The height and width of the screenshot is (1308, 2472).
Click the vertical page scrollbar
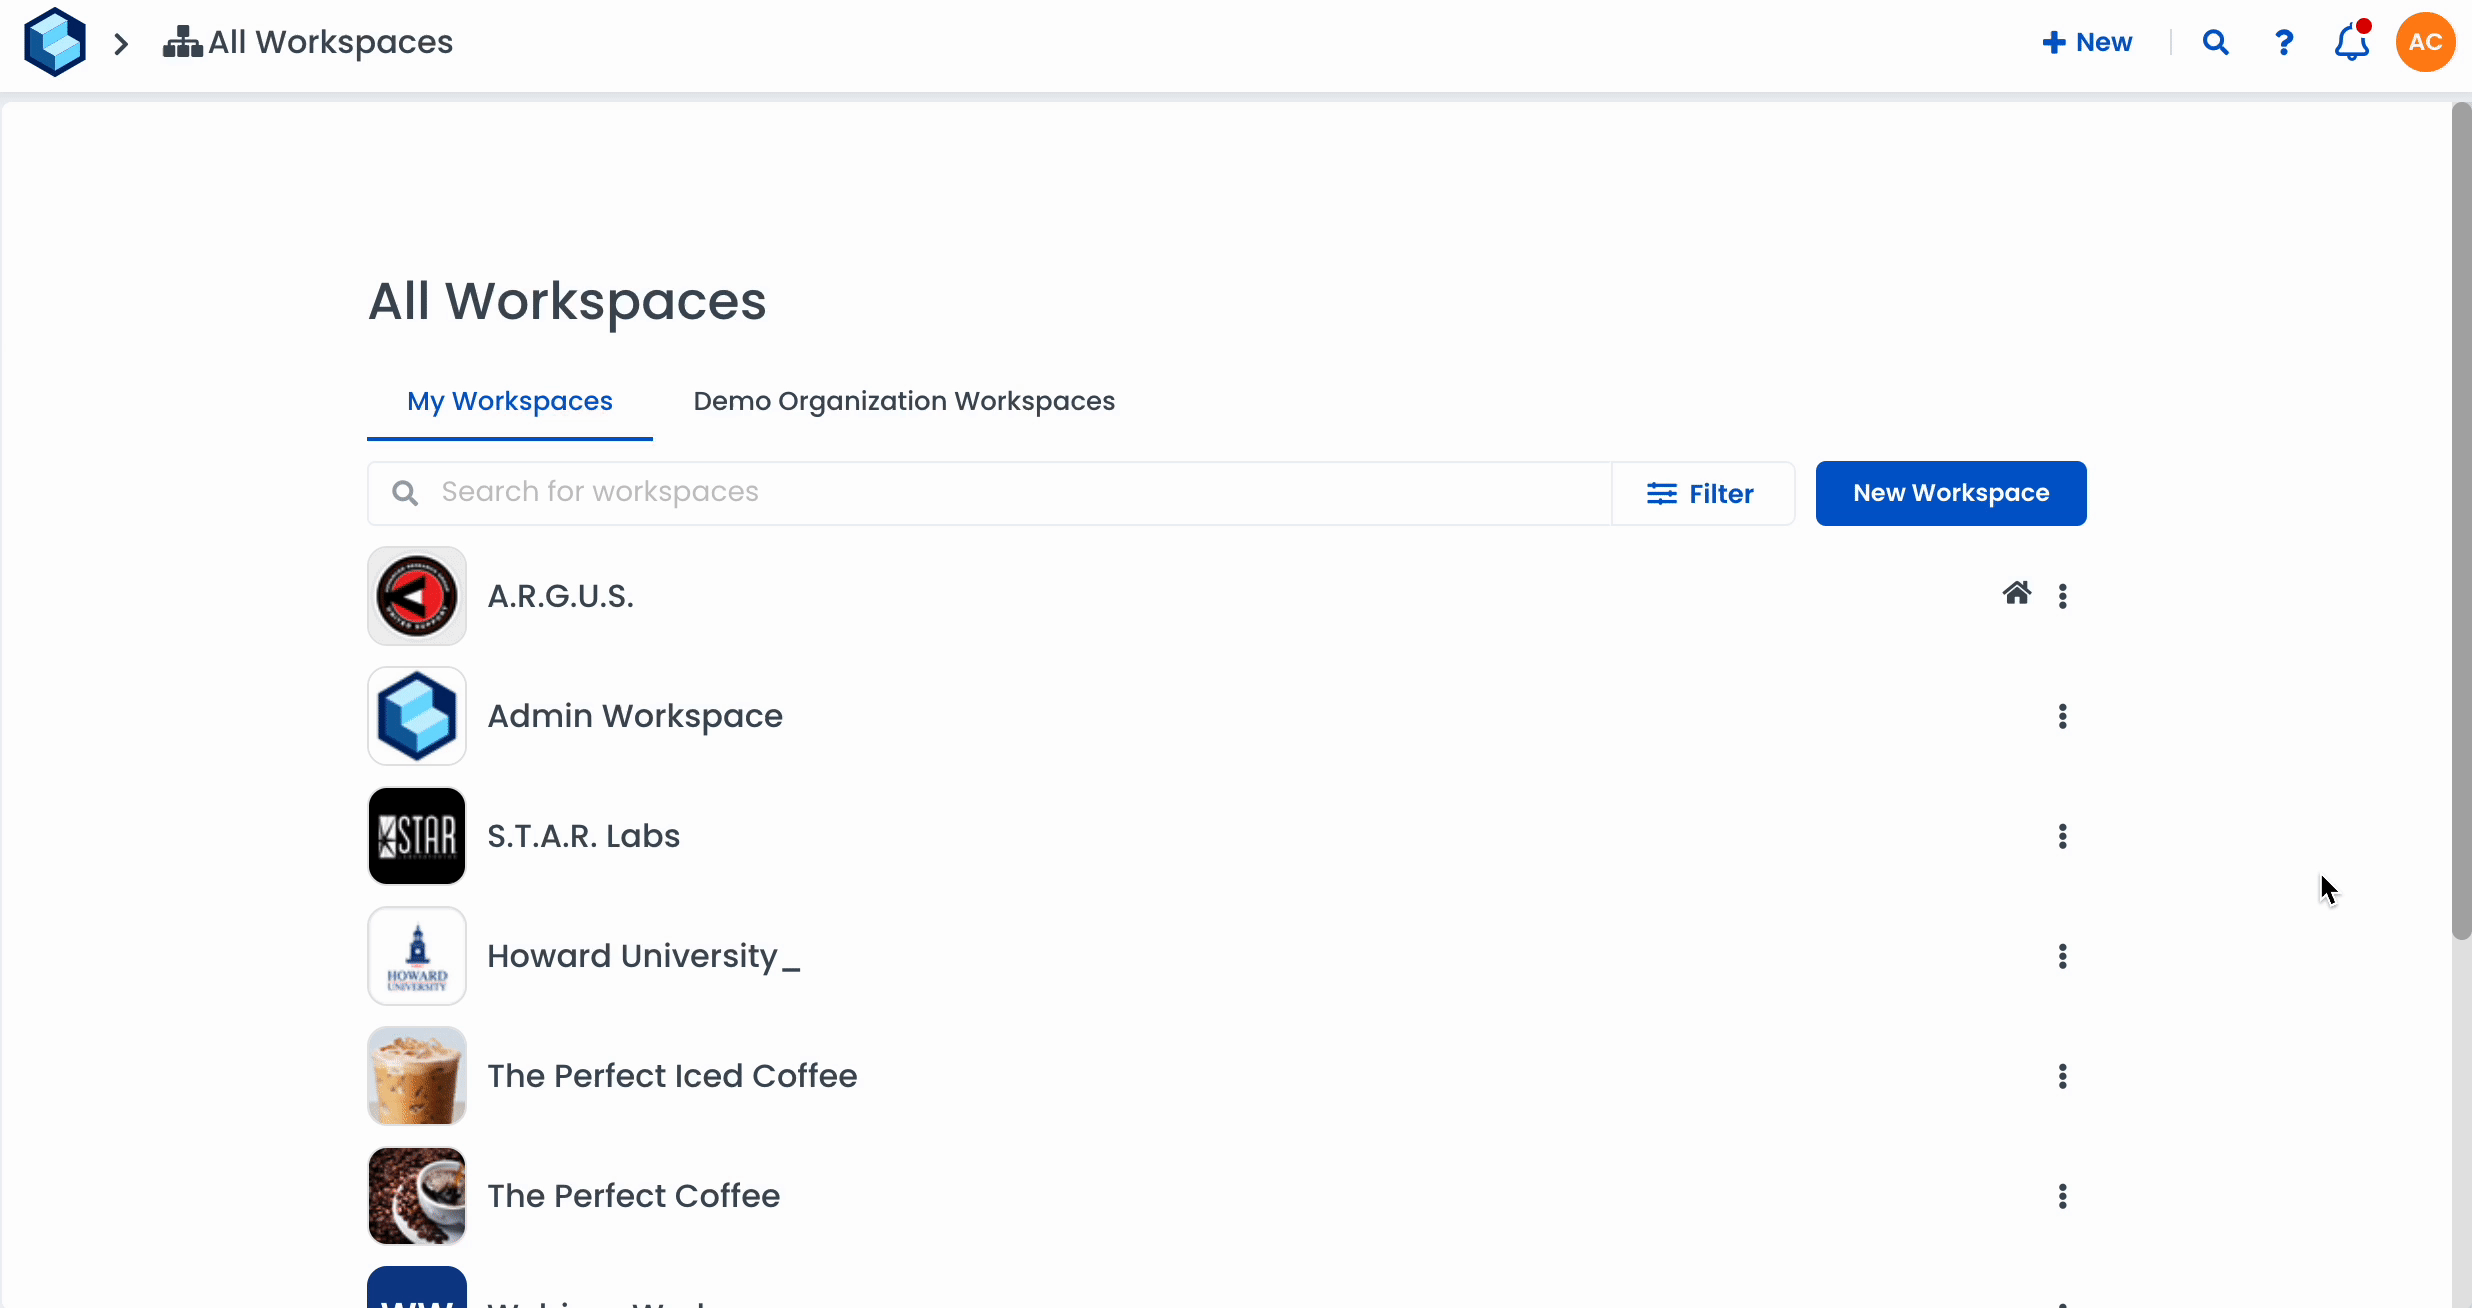2461,520
